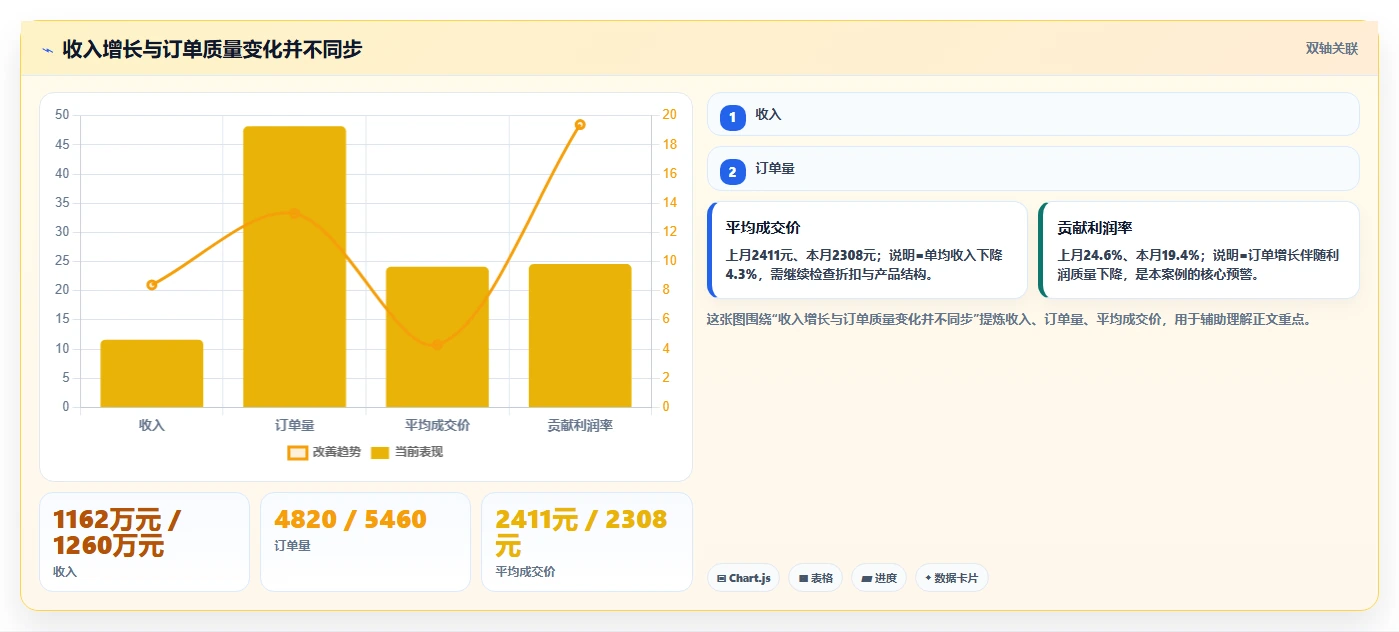Screen dimensions: 1399x632
Task: Click the lightning icon beside the title
Action: (47, 49)
